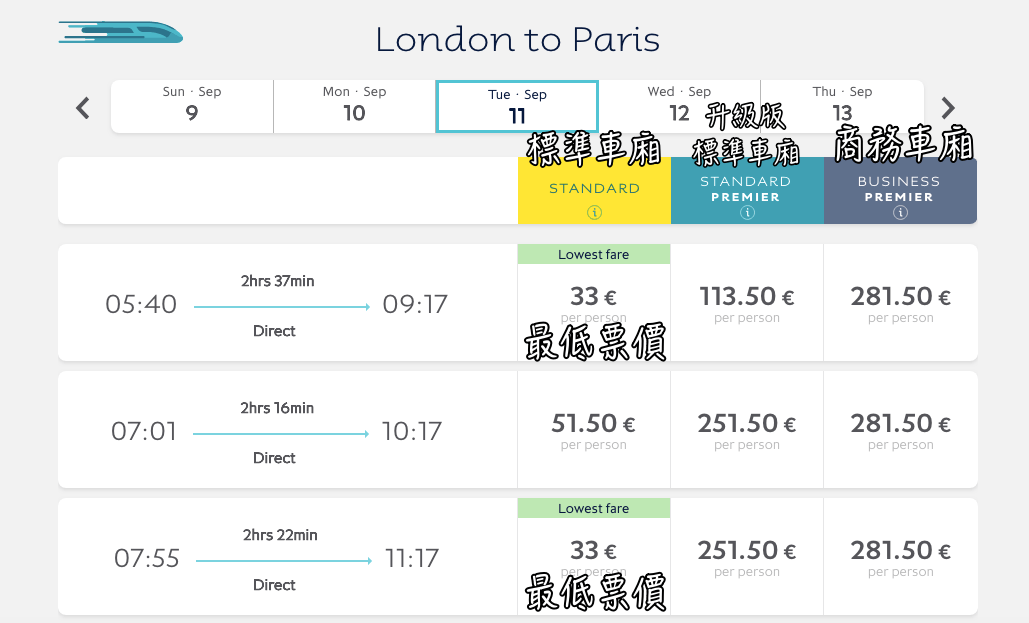Choose 33 € Standard fare for 05:40 train

coord(594,302)
